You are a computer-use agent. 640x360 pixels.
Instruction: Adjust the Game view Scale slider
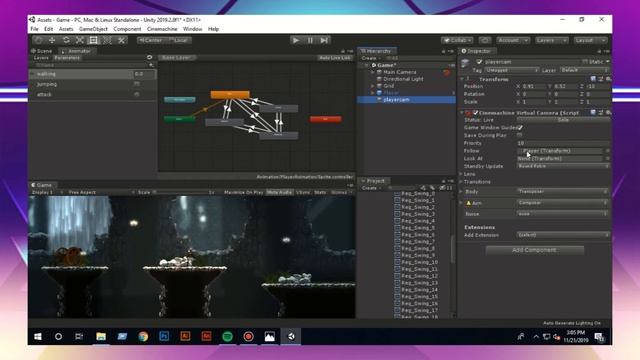[180, 192]
